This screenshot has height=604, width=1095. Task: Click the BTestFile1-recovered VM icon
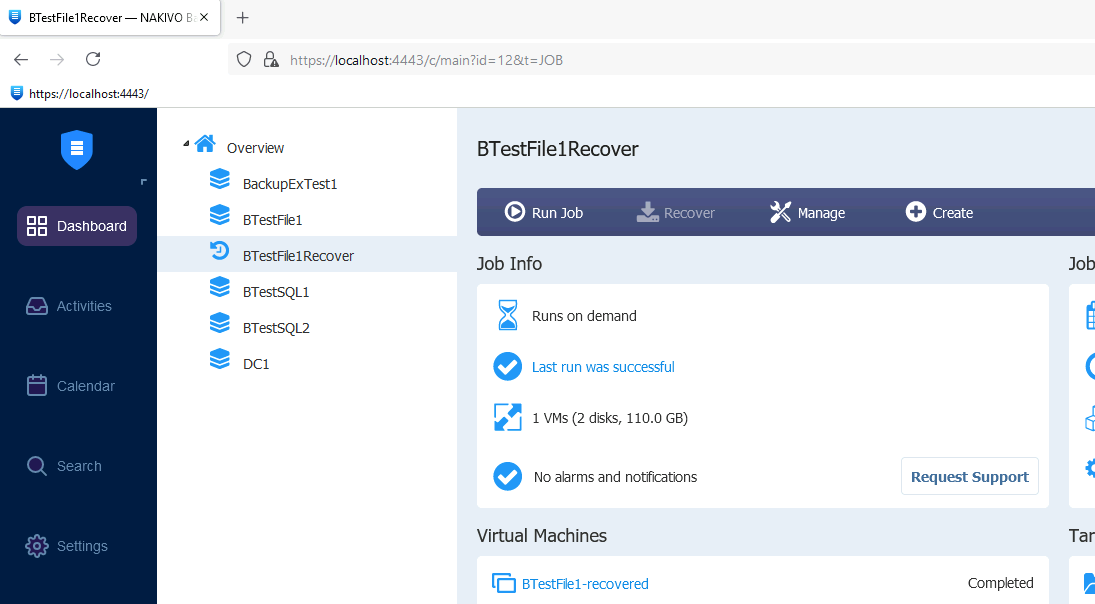[x=504, y=583]
